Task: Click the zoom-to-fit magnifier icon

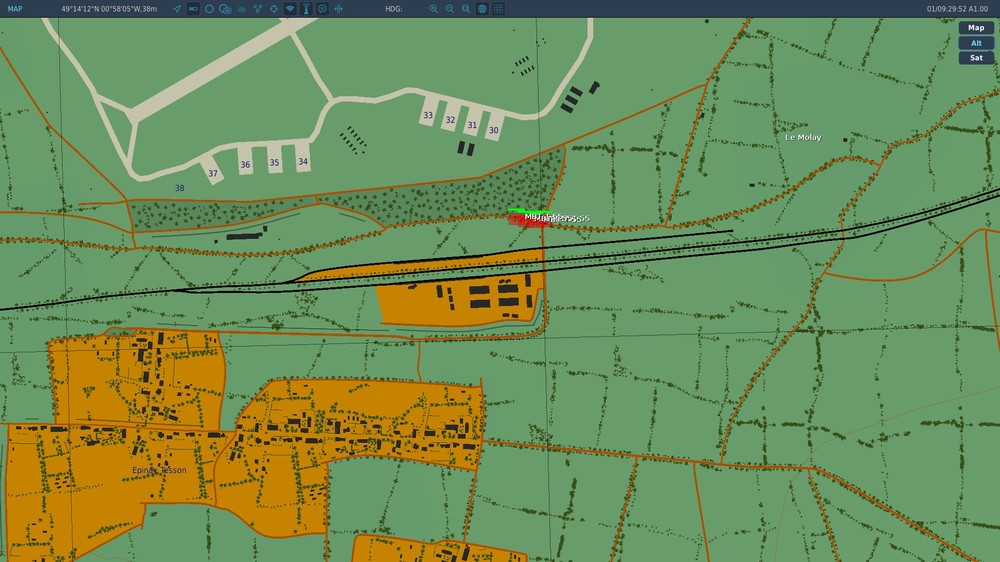Action: 466,9
